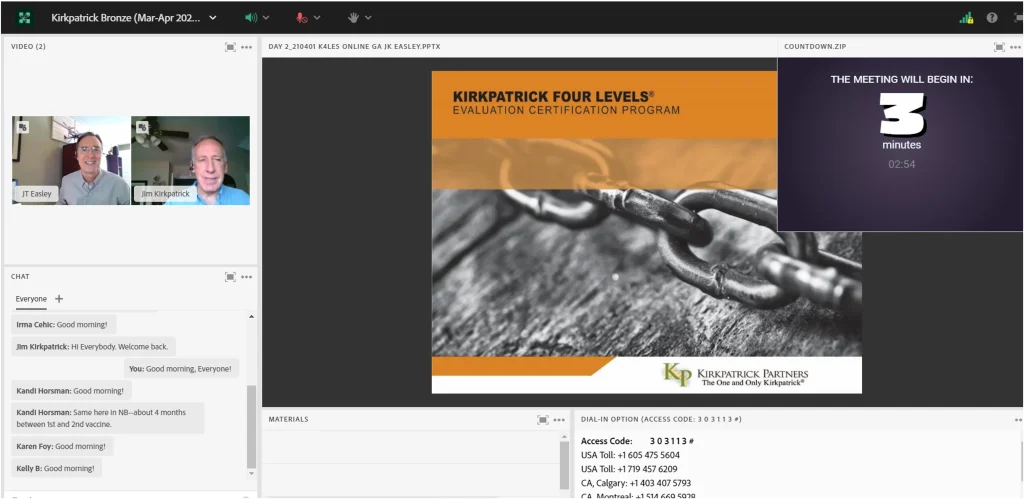Maximize the Materials pod
1024x499 pixels.
click(543, 419)
